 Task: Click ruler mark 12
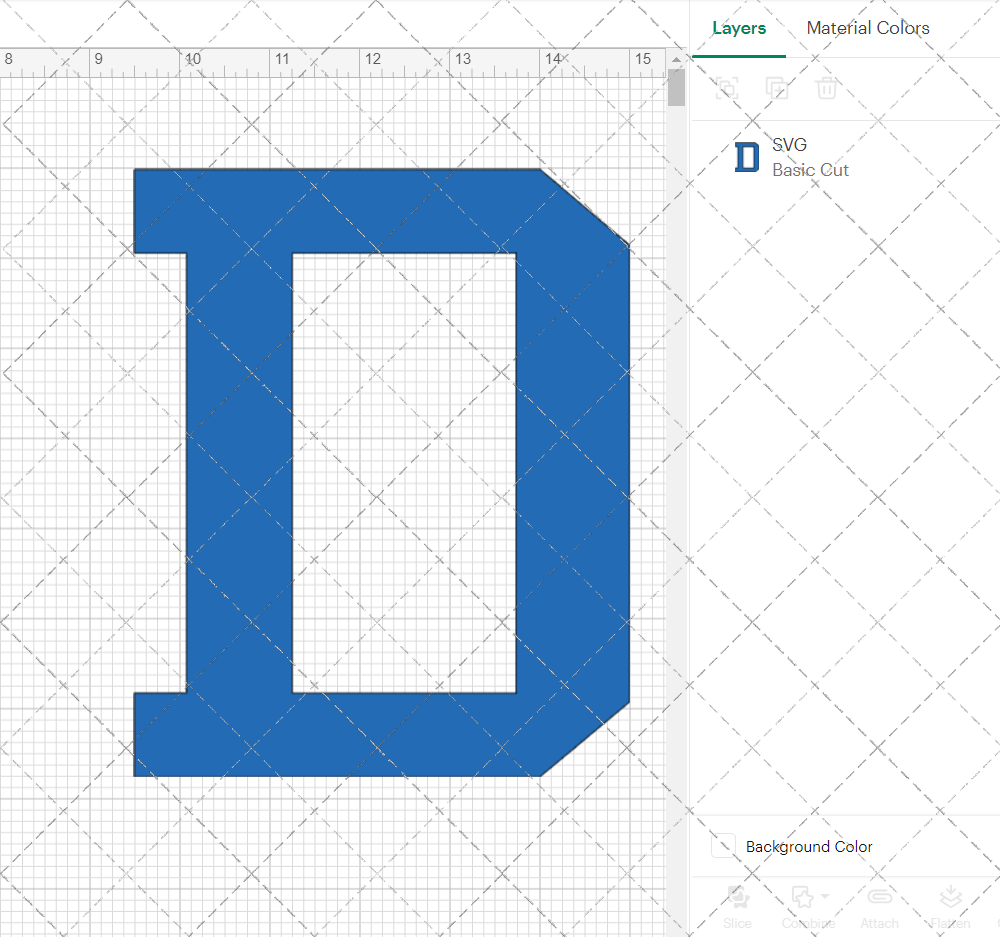(x=373, y=59)
